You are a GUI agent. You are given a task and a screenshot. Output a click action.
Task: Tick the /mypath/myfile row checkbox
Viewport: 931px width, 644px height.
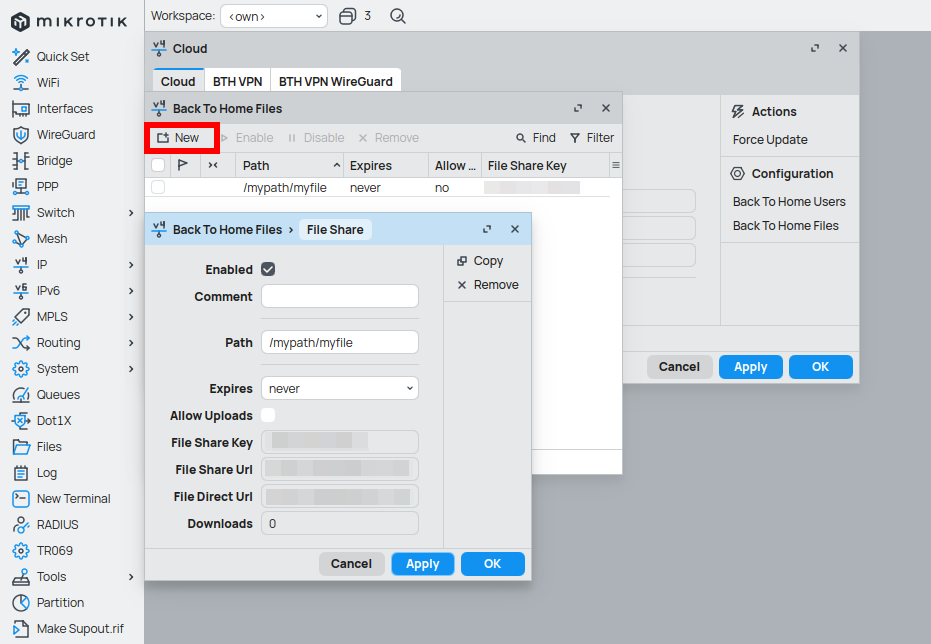pyautogui.click(x=158, y=188)
